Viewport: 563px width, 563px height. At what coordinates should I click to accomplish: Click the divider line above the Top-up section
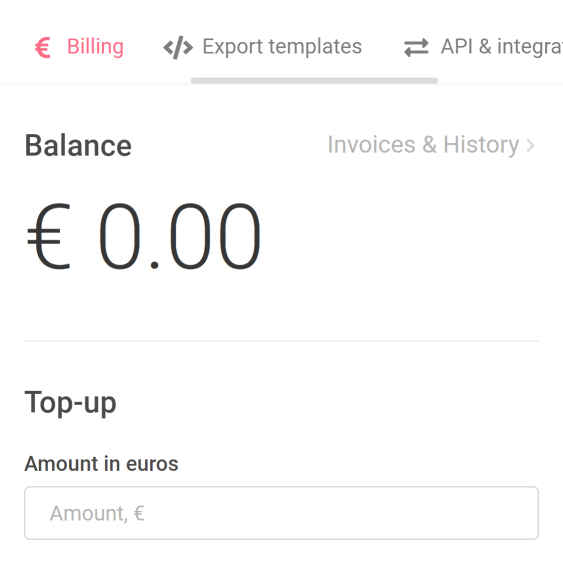pyautogui.click(x=282, y=341)
